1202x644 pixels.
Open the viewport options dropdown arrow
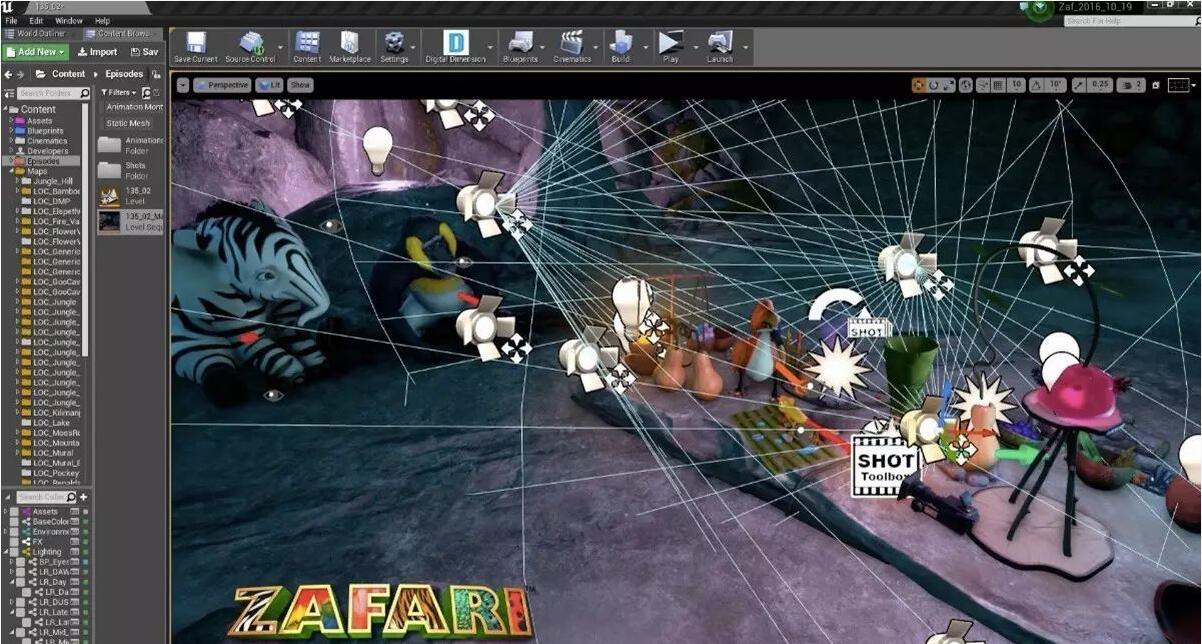[x=182, y=85]
